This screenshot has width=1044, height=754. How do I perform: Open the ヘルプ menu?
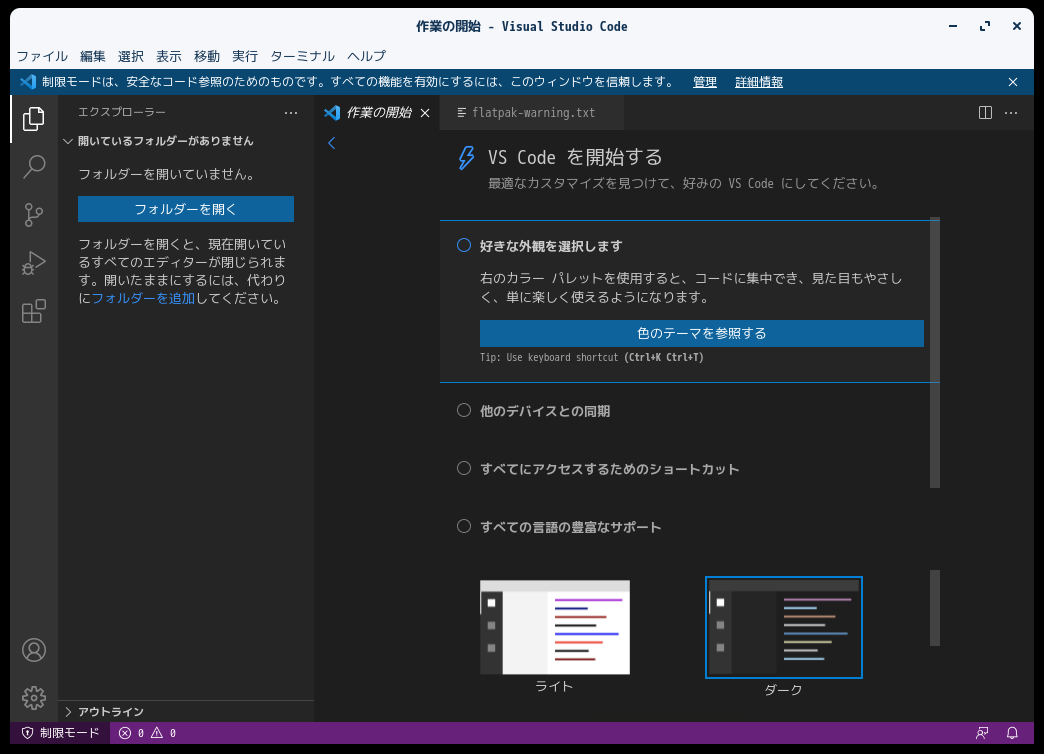click(366, 56)
